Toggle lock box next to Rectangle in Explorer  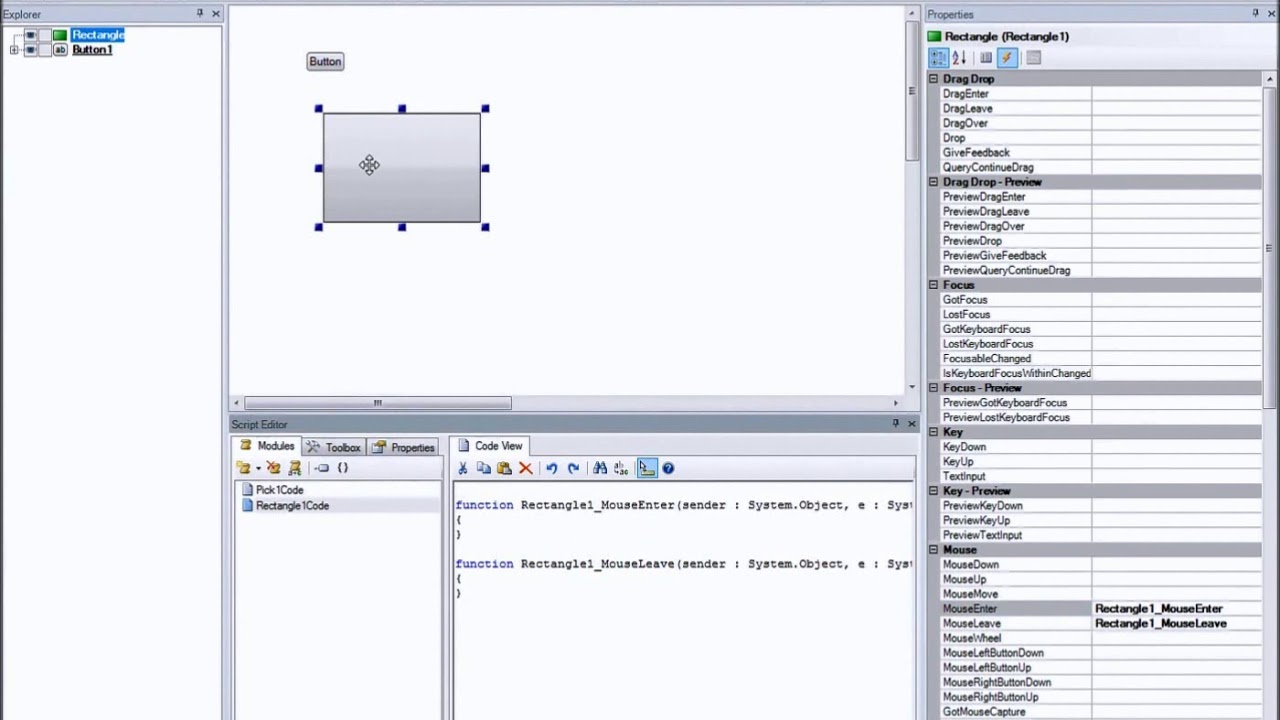(44, 35)
